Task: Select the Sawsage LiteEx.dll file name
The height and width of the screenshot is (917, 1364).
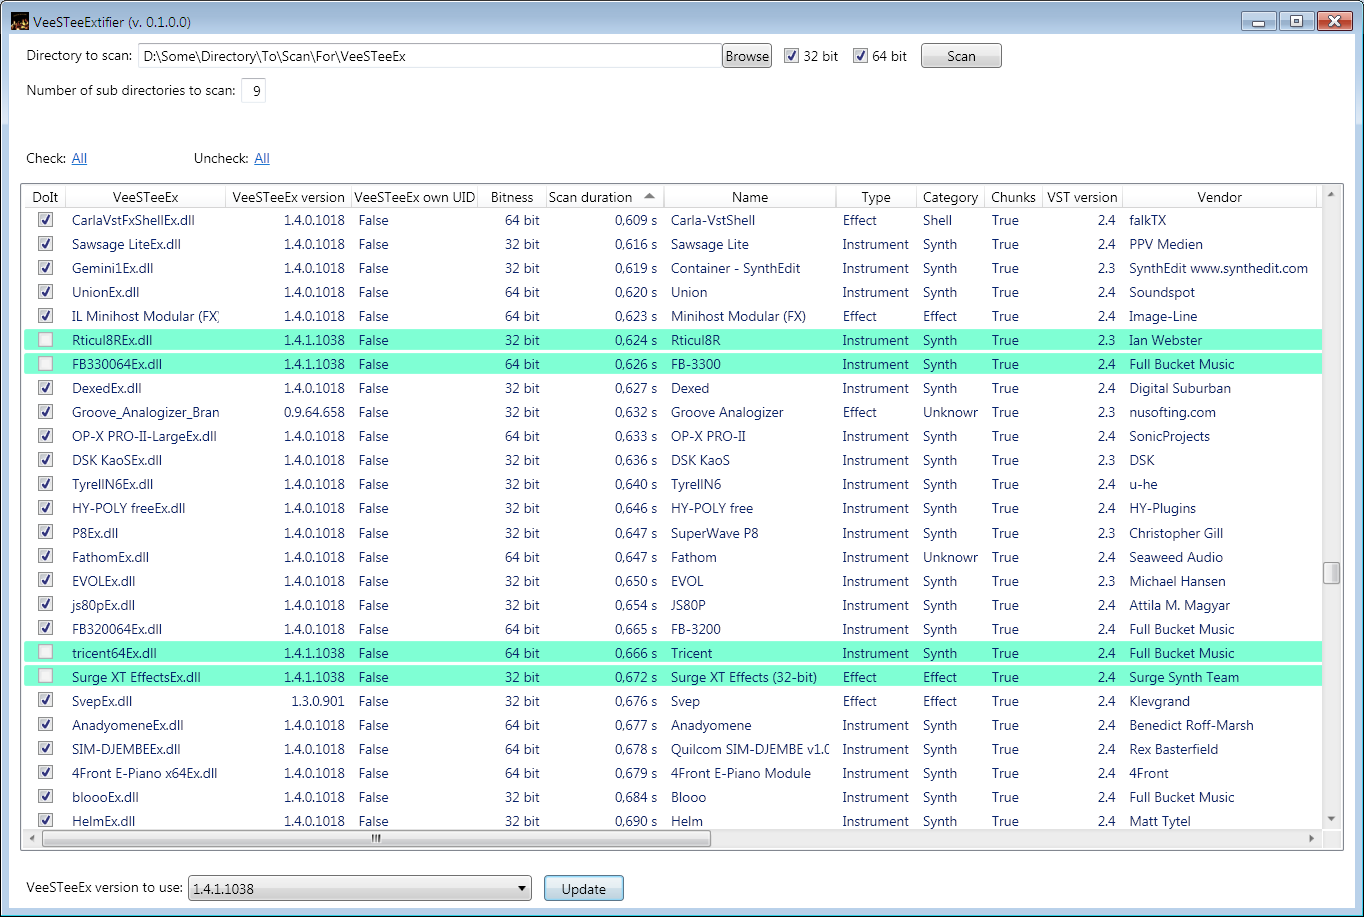Action: tap(126, 244)
